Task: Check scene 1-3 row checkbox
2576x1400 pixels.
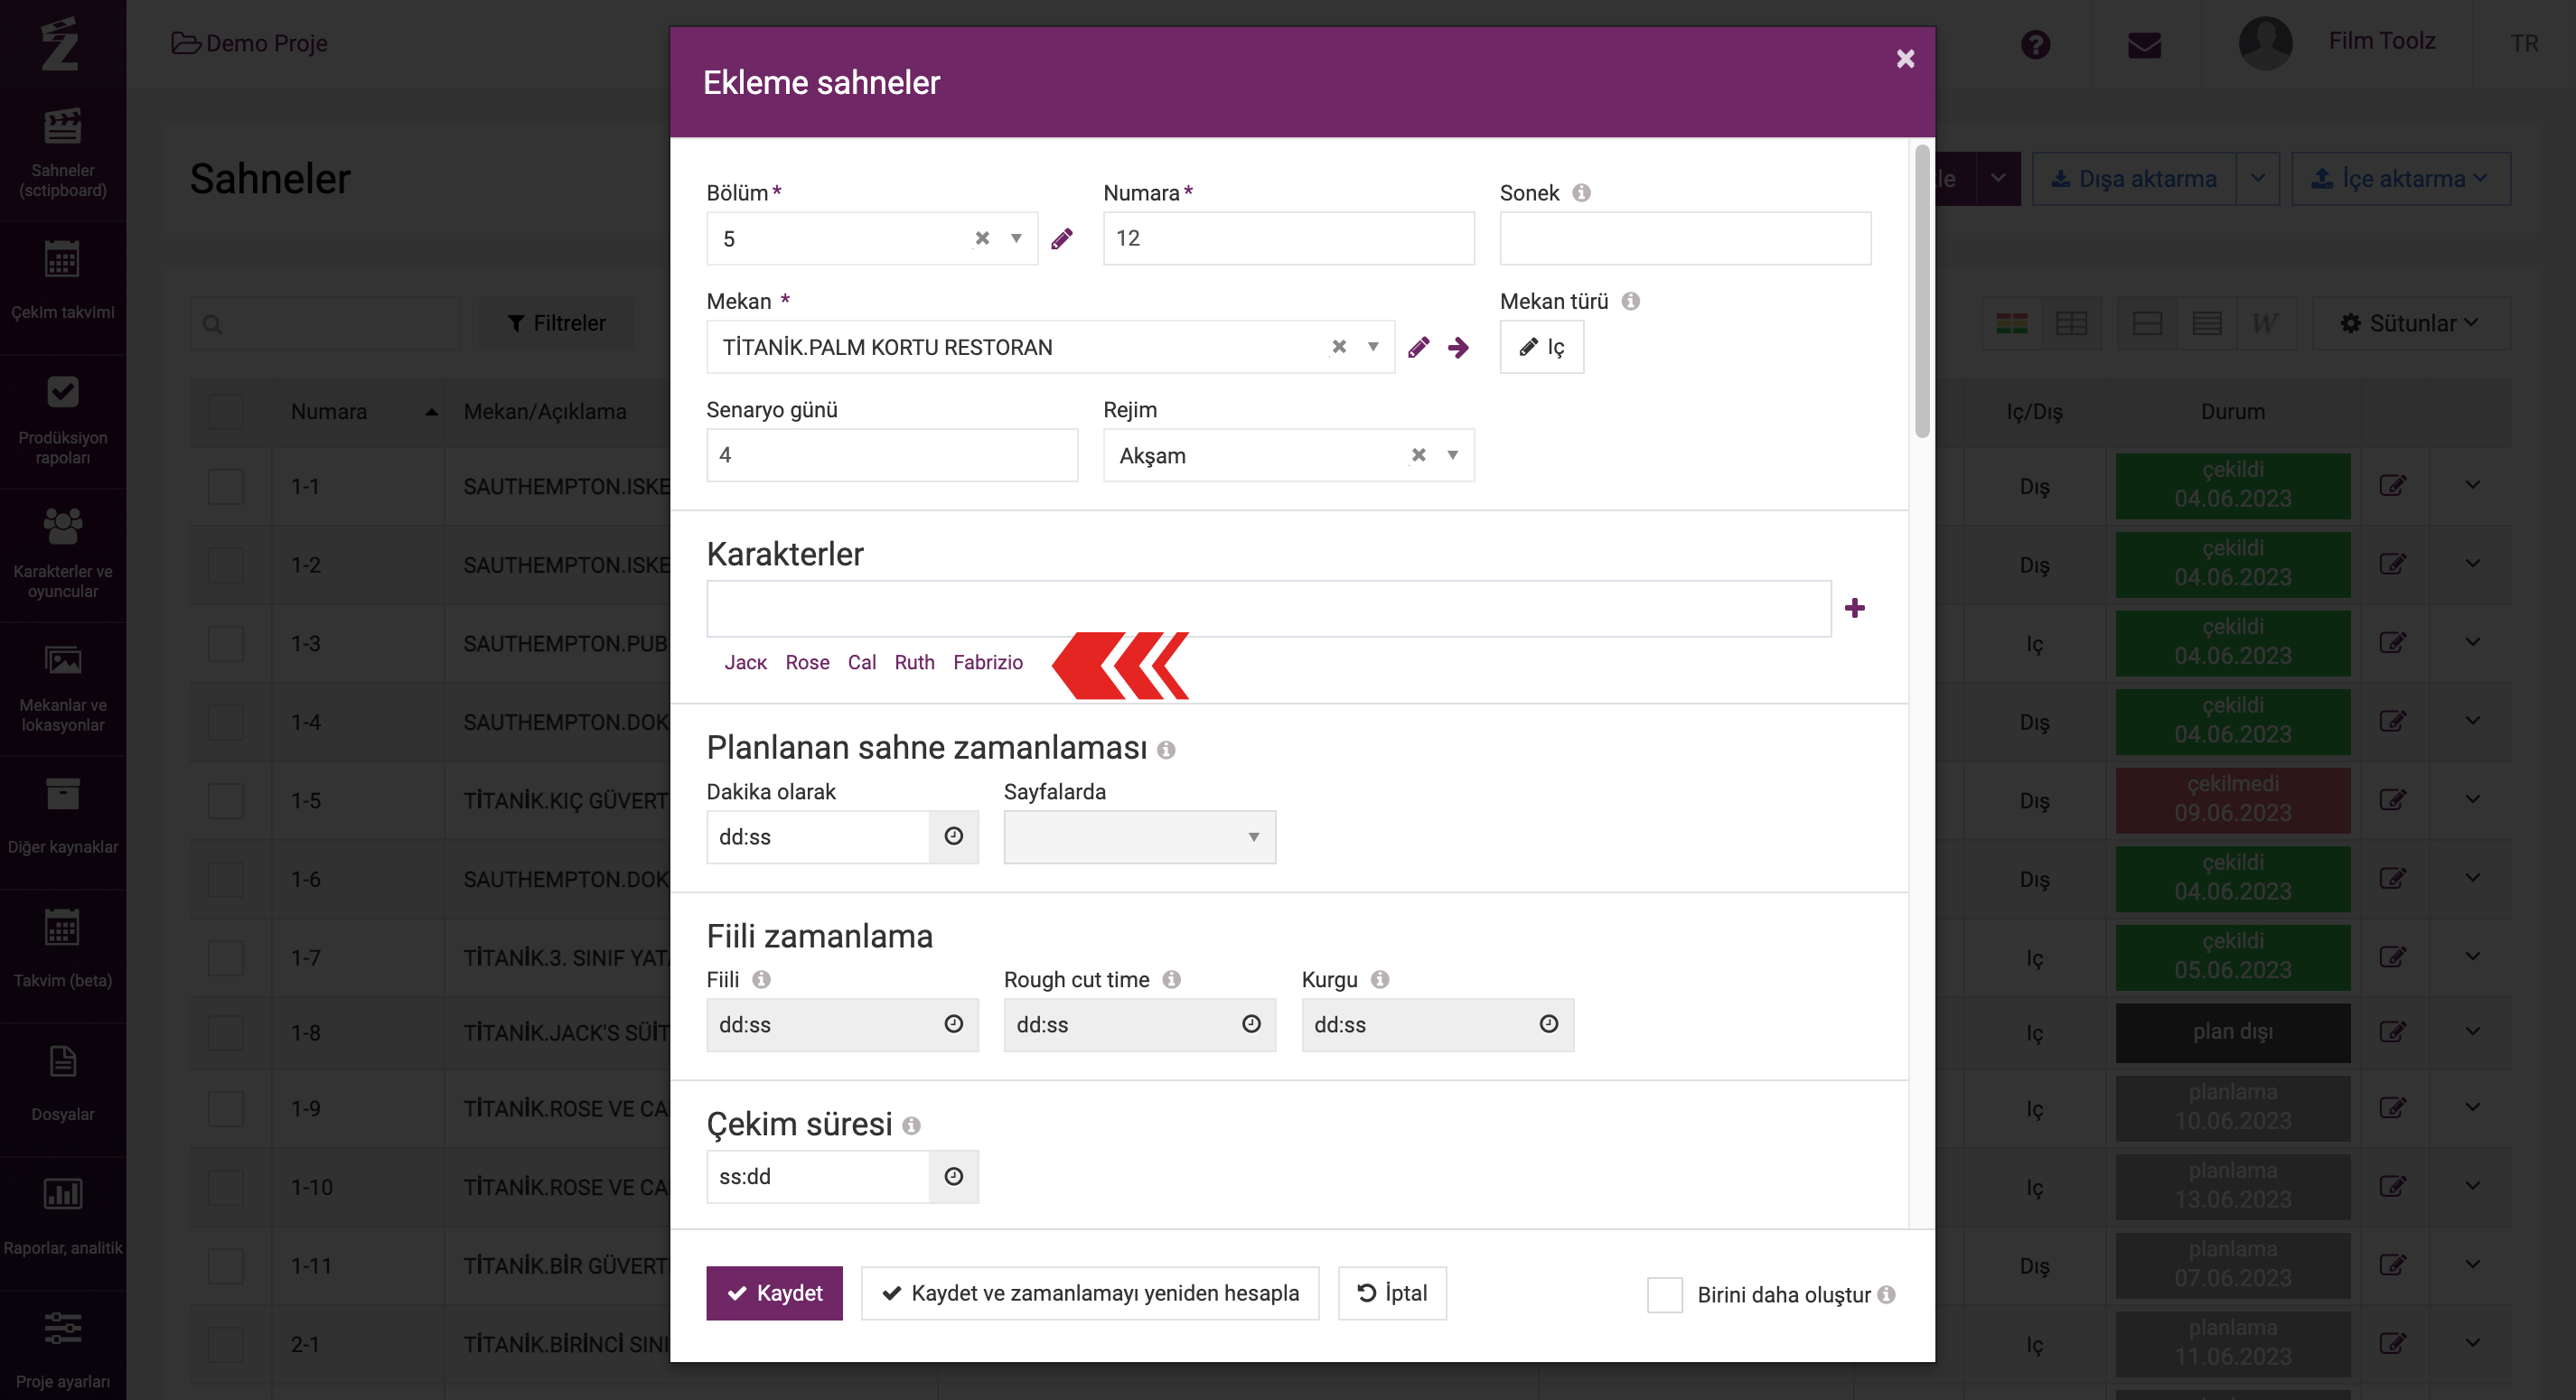Action: tap(226, 643)
